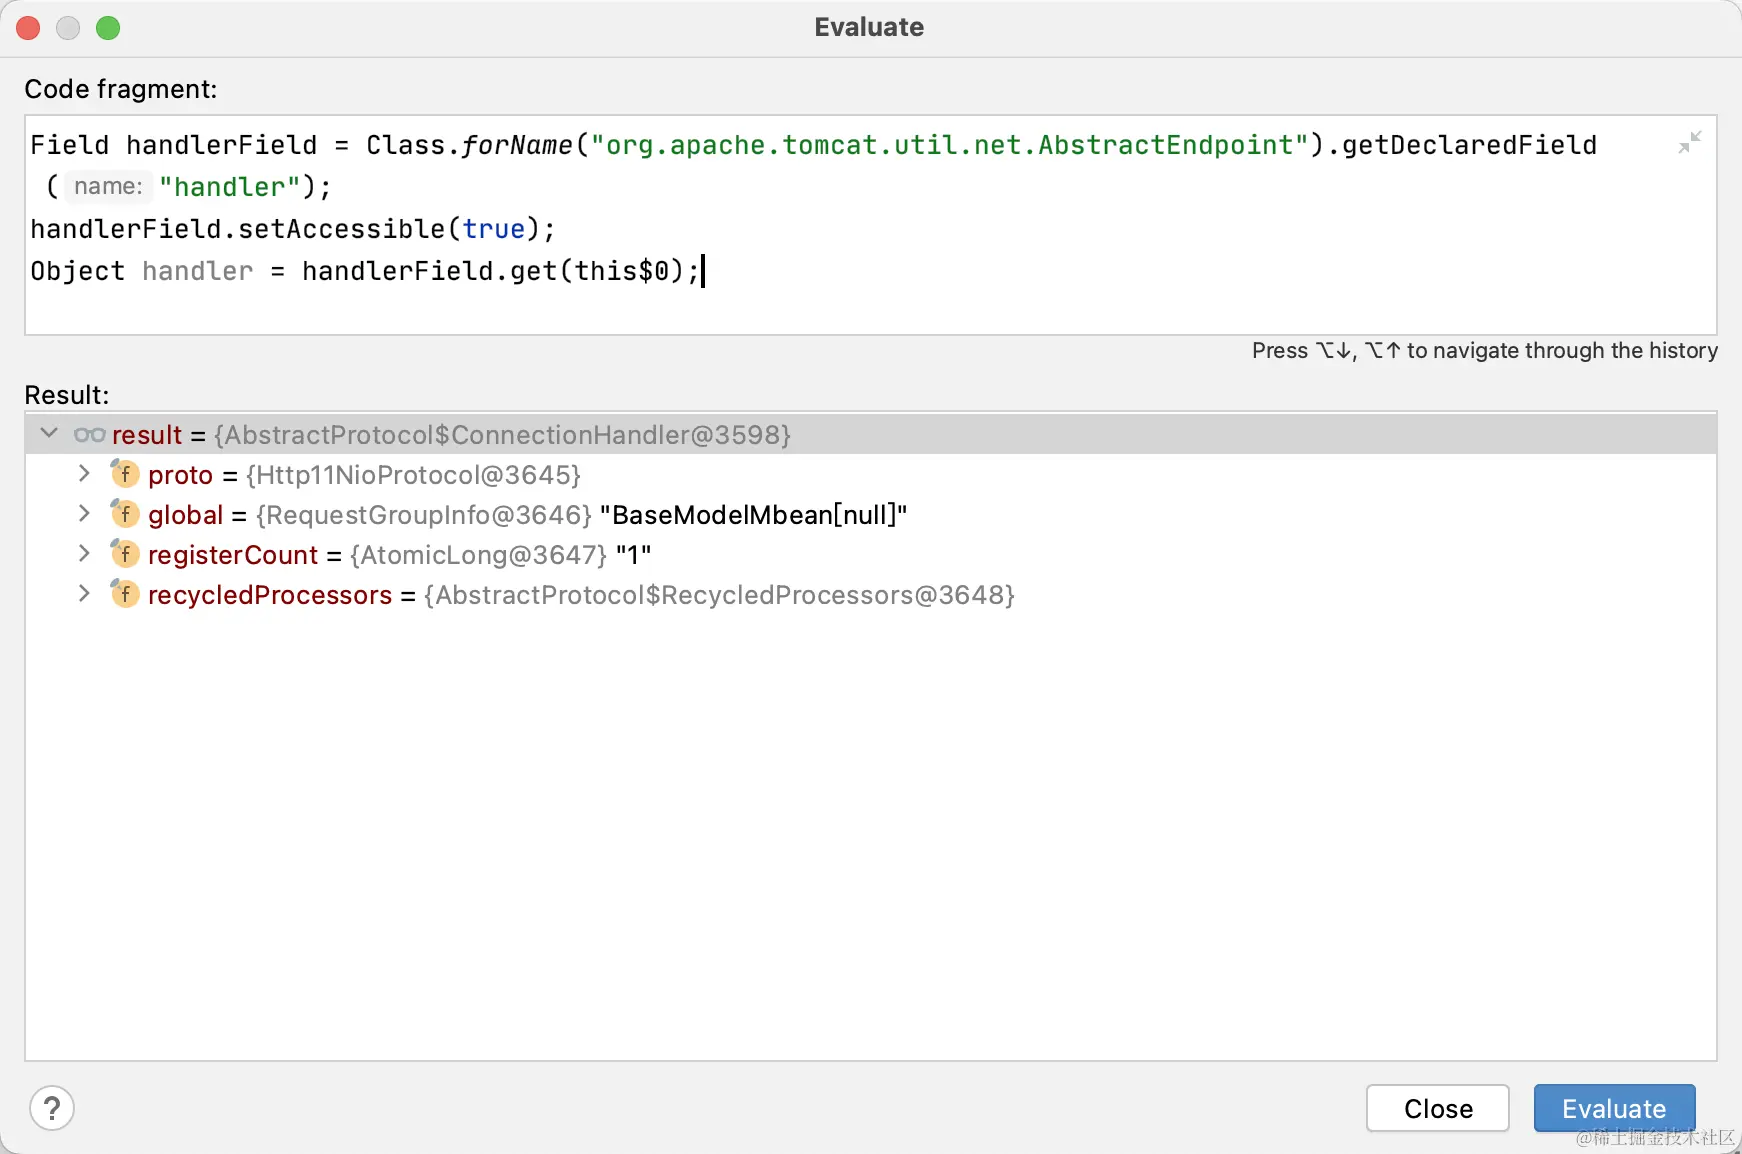Expand the recycledProcessors field node
The image size is (1742, 1154).
coord(84,594)
